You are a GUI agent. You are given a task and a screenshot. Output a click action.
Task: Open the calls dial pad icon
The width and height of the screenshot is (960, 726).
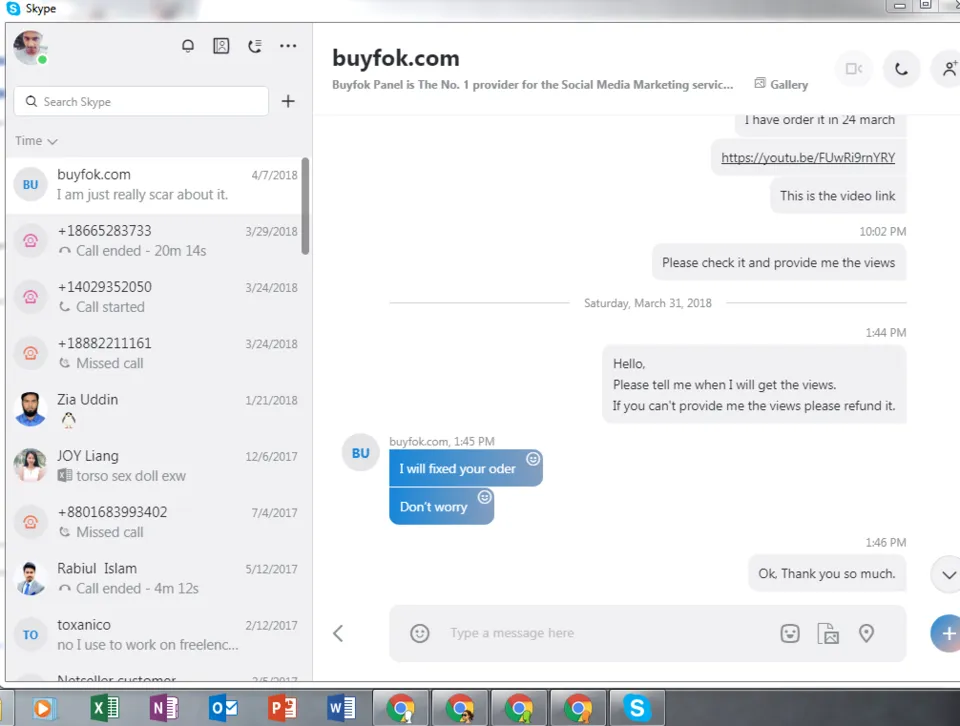255,46
